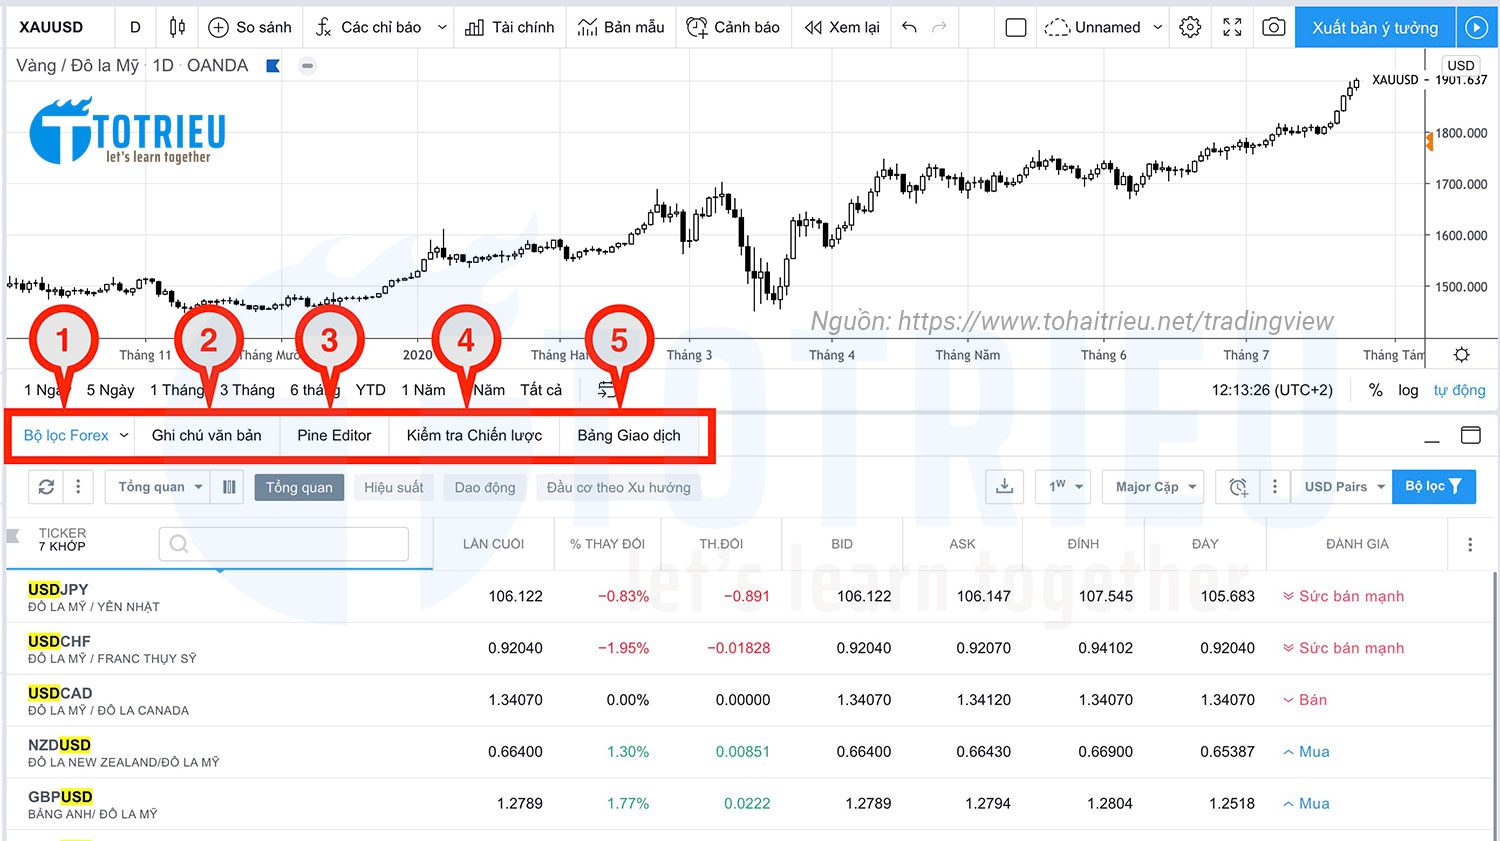Screen dimensions: 1500x841
Task: Click the blue Bộ lọc filter button
Action: [1434, 487]
